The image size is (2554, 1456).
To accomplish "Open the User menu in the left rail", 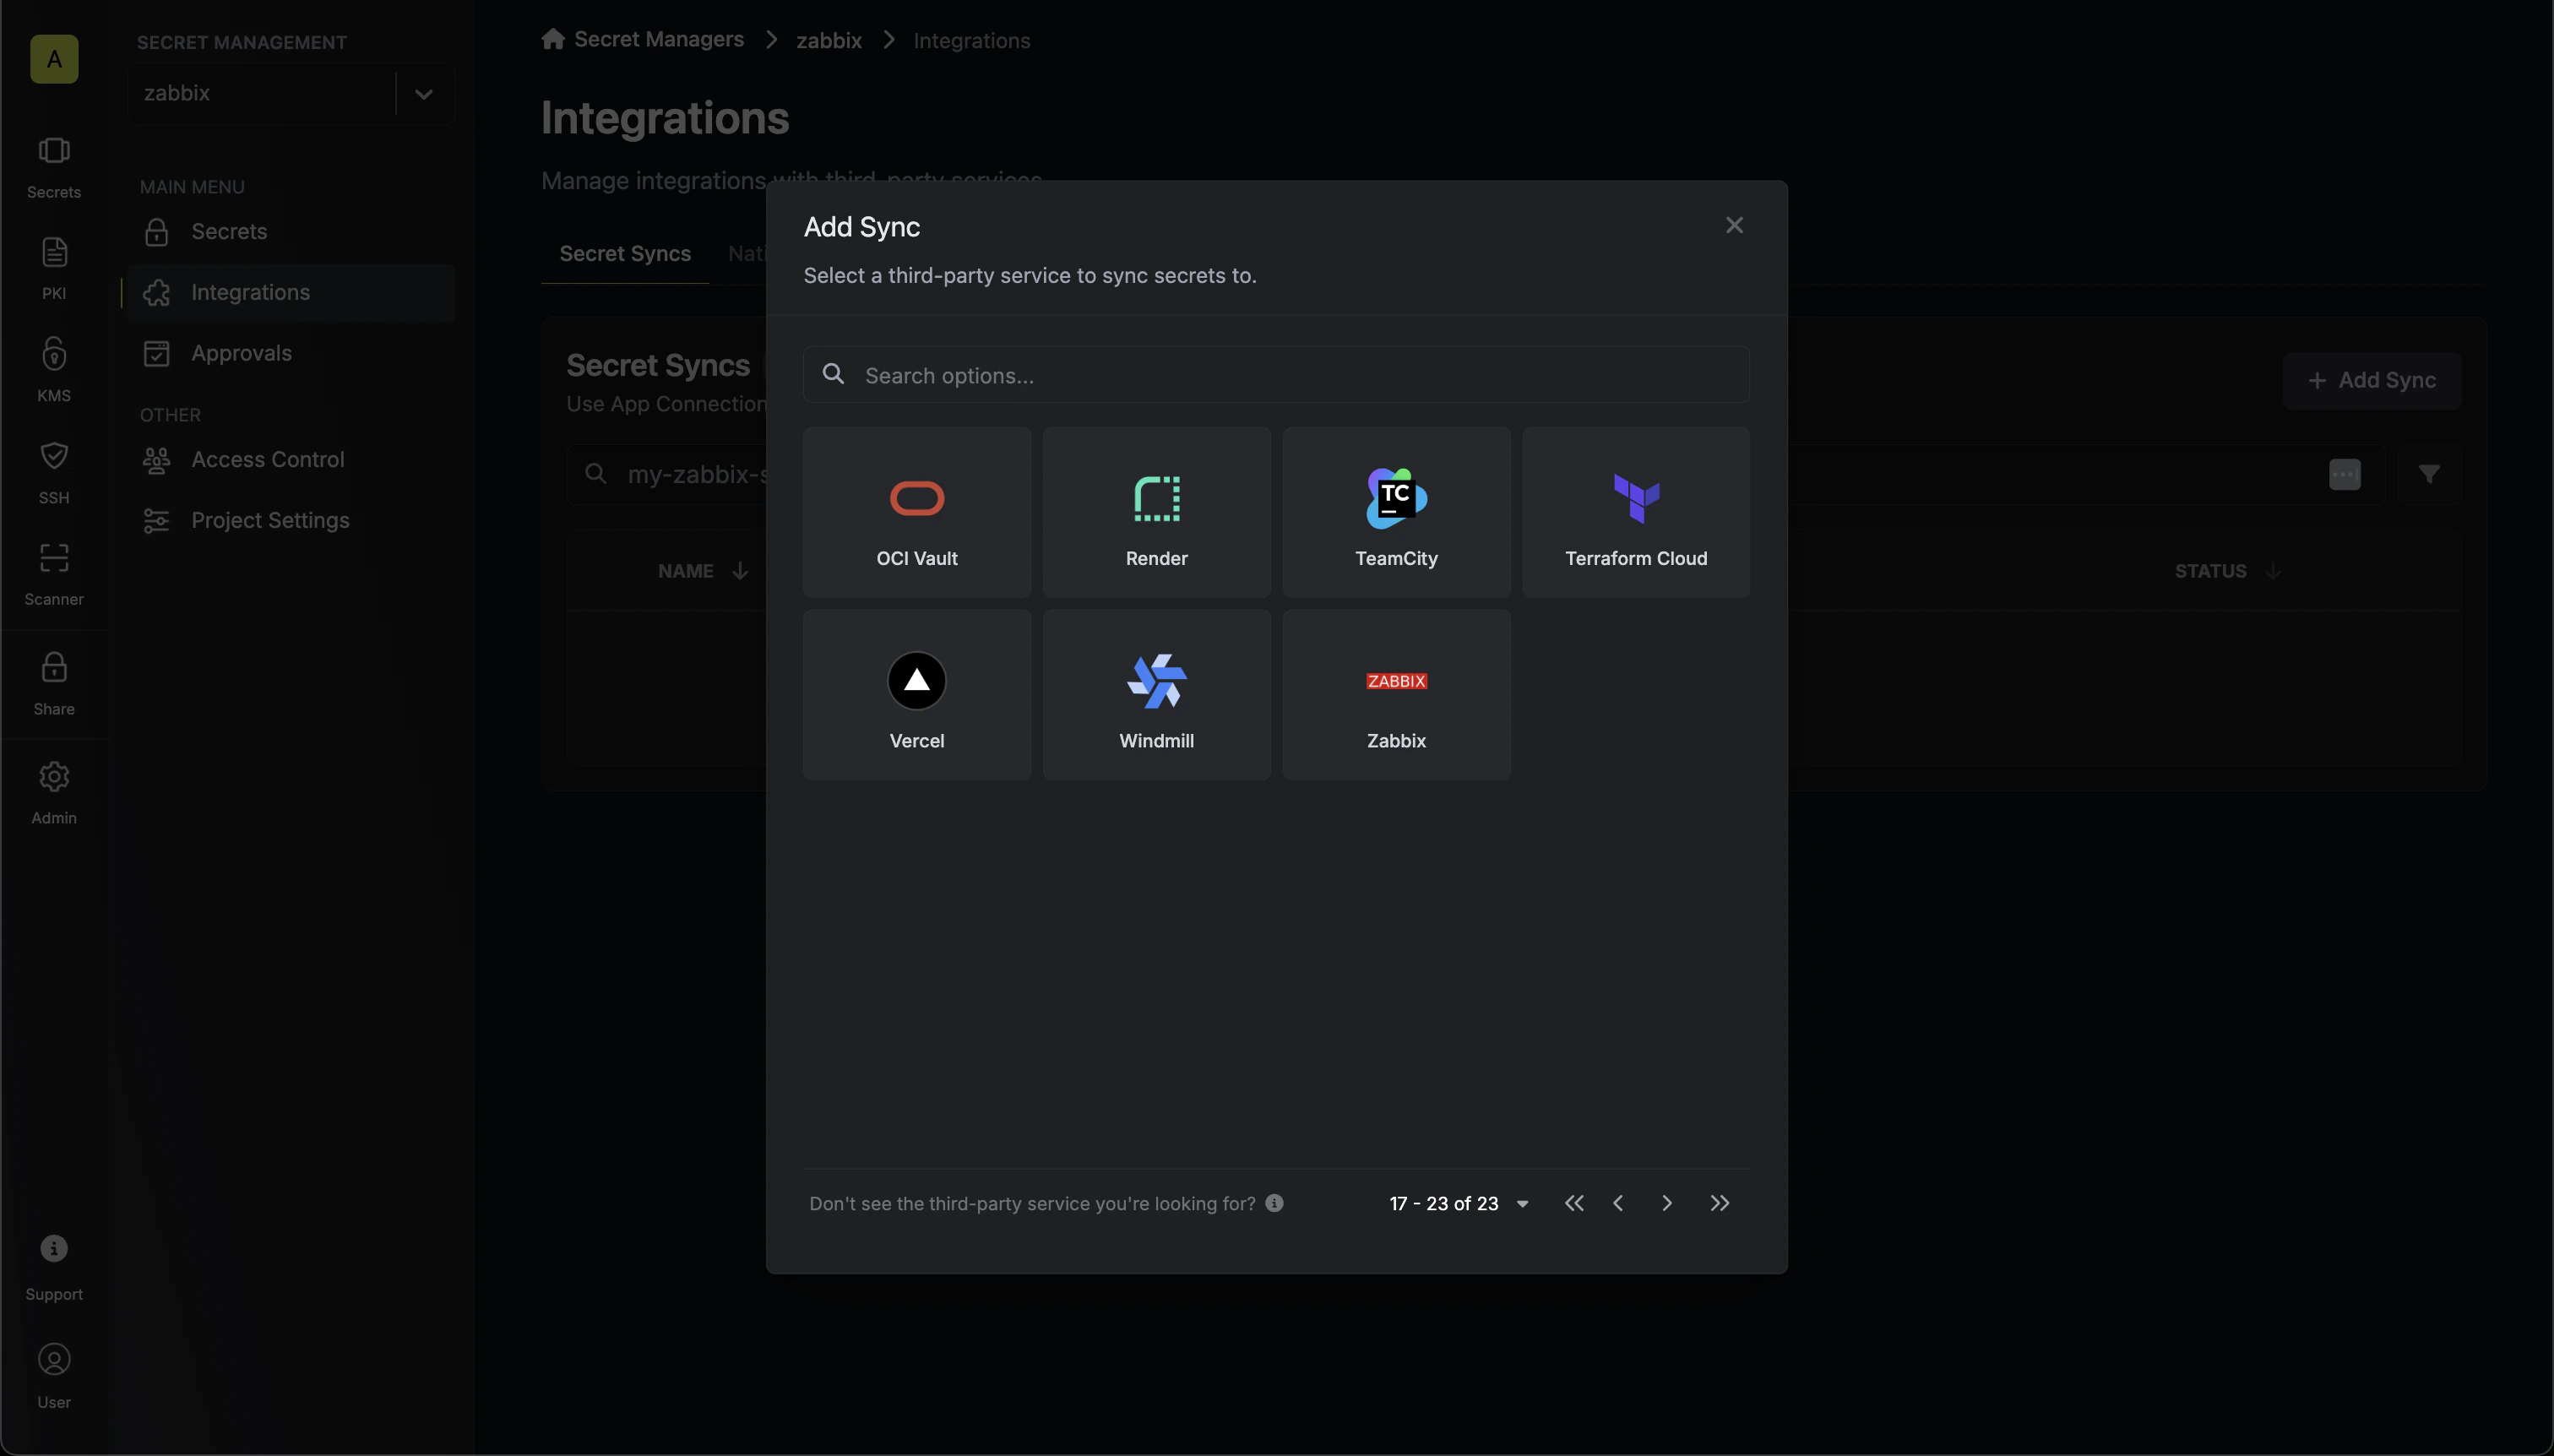I will click(54, 1377).
